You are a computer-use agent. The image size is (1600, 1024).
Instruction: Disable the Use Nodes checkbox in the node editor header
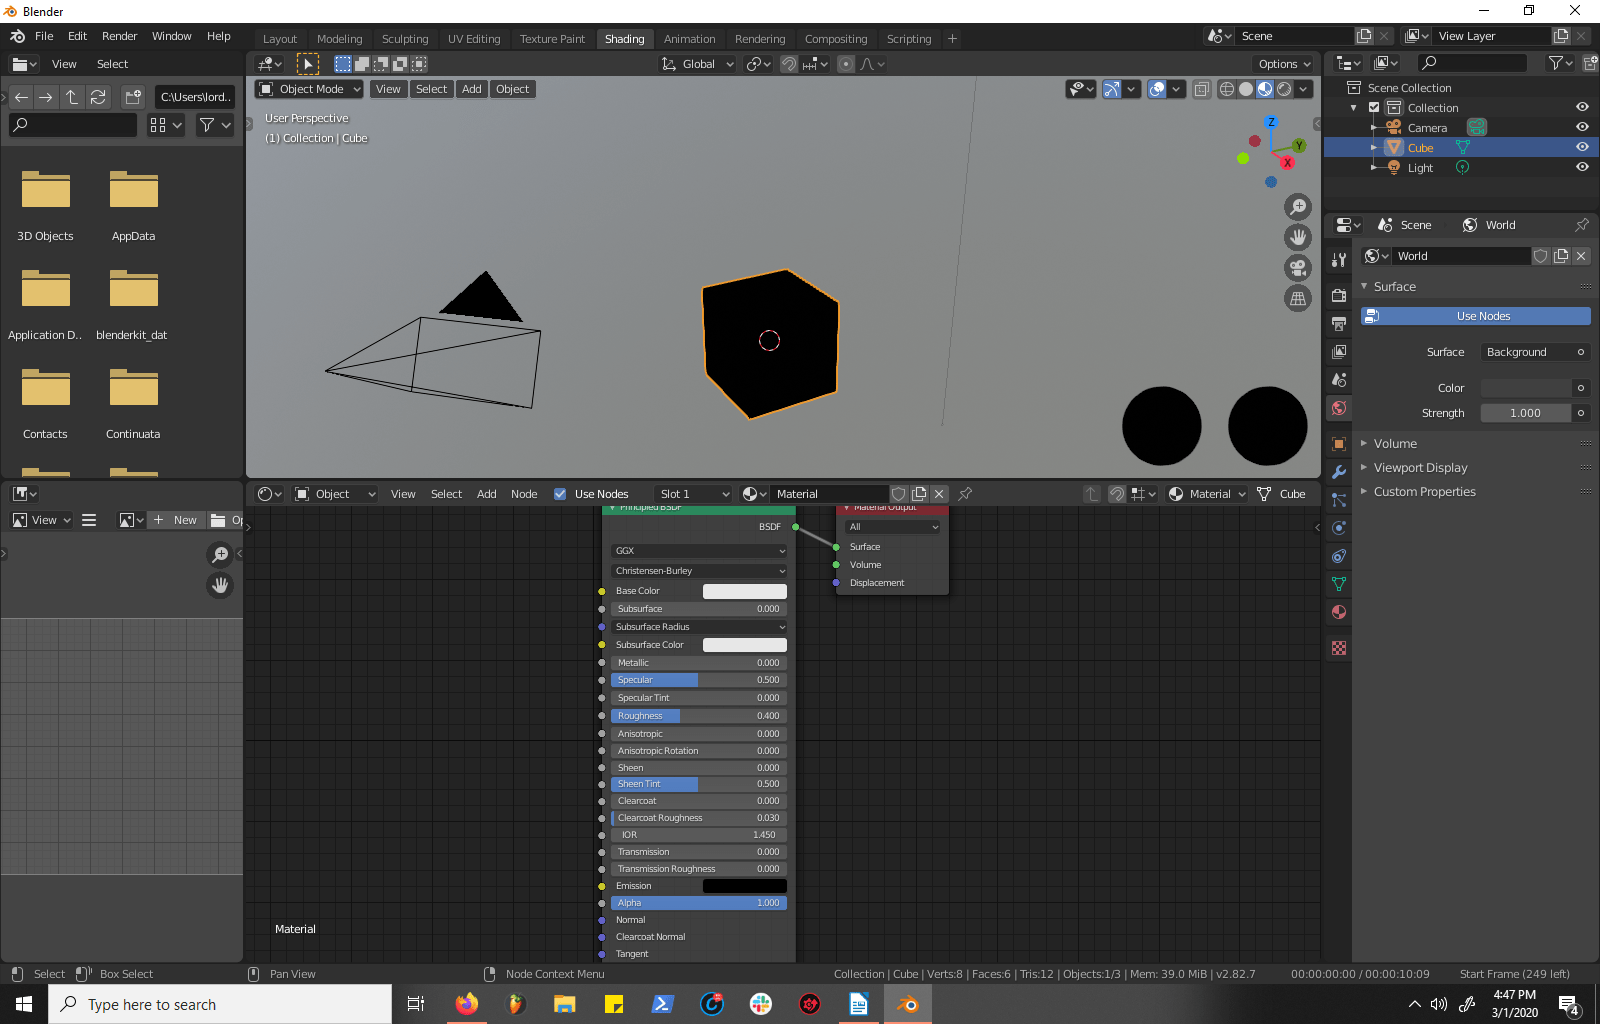coord(560,493)
